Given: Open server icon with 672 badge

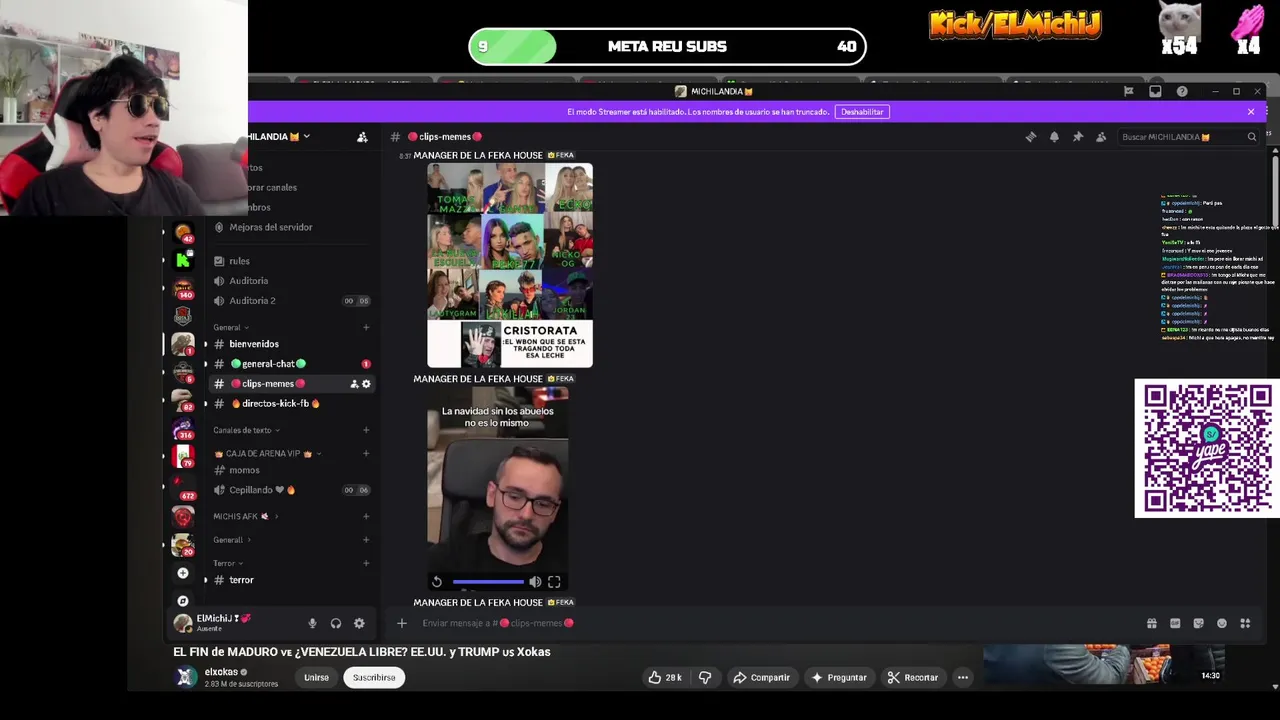Looking at the screenshot, I should 183,489.
